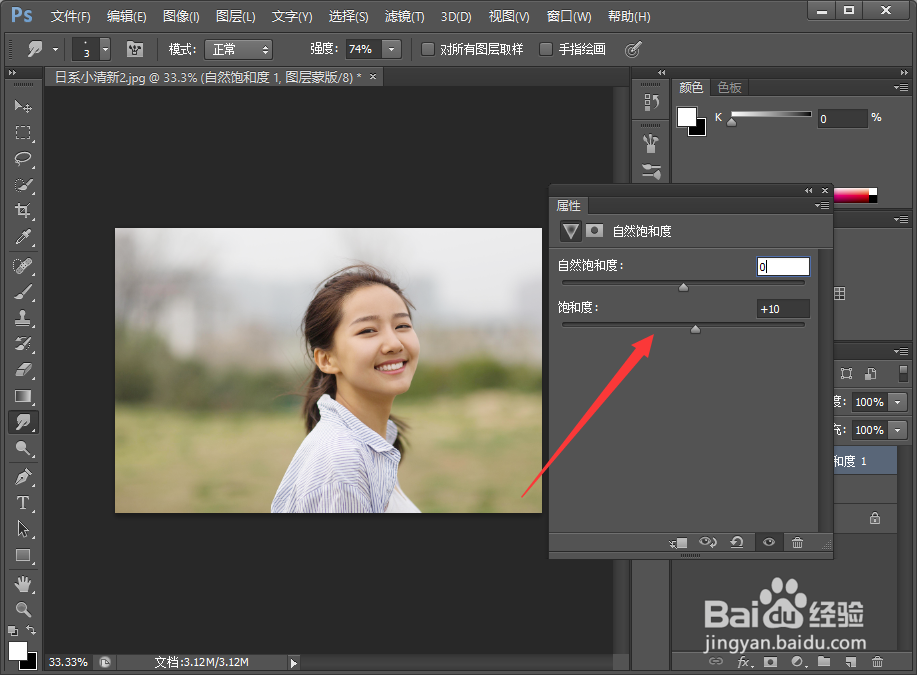This screenshot has width=917, height=675.
Task: Click the foreground color swatch in Color panel
Action: pyautogui.click(x=687, y=116)
